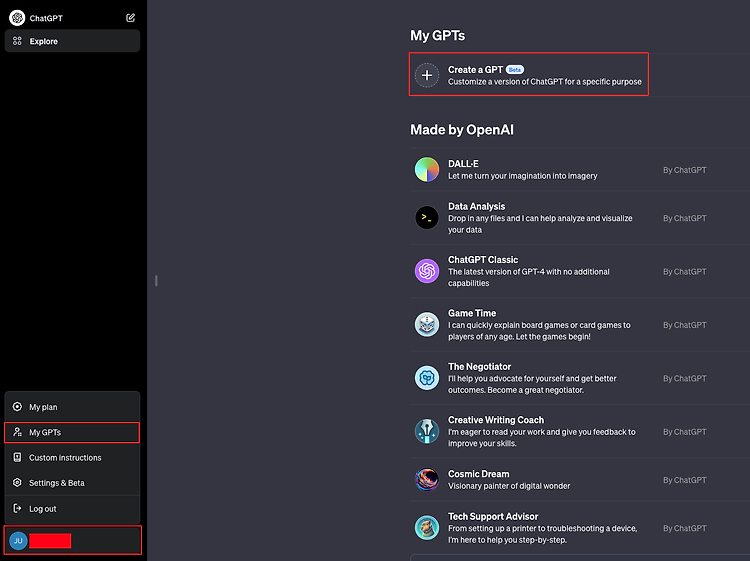Click the Data Analysis title
Screen dimensions: 750x561
click(476, 206)
